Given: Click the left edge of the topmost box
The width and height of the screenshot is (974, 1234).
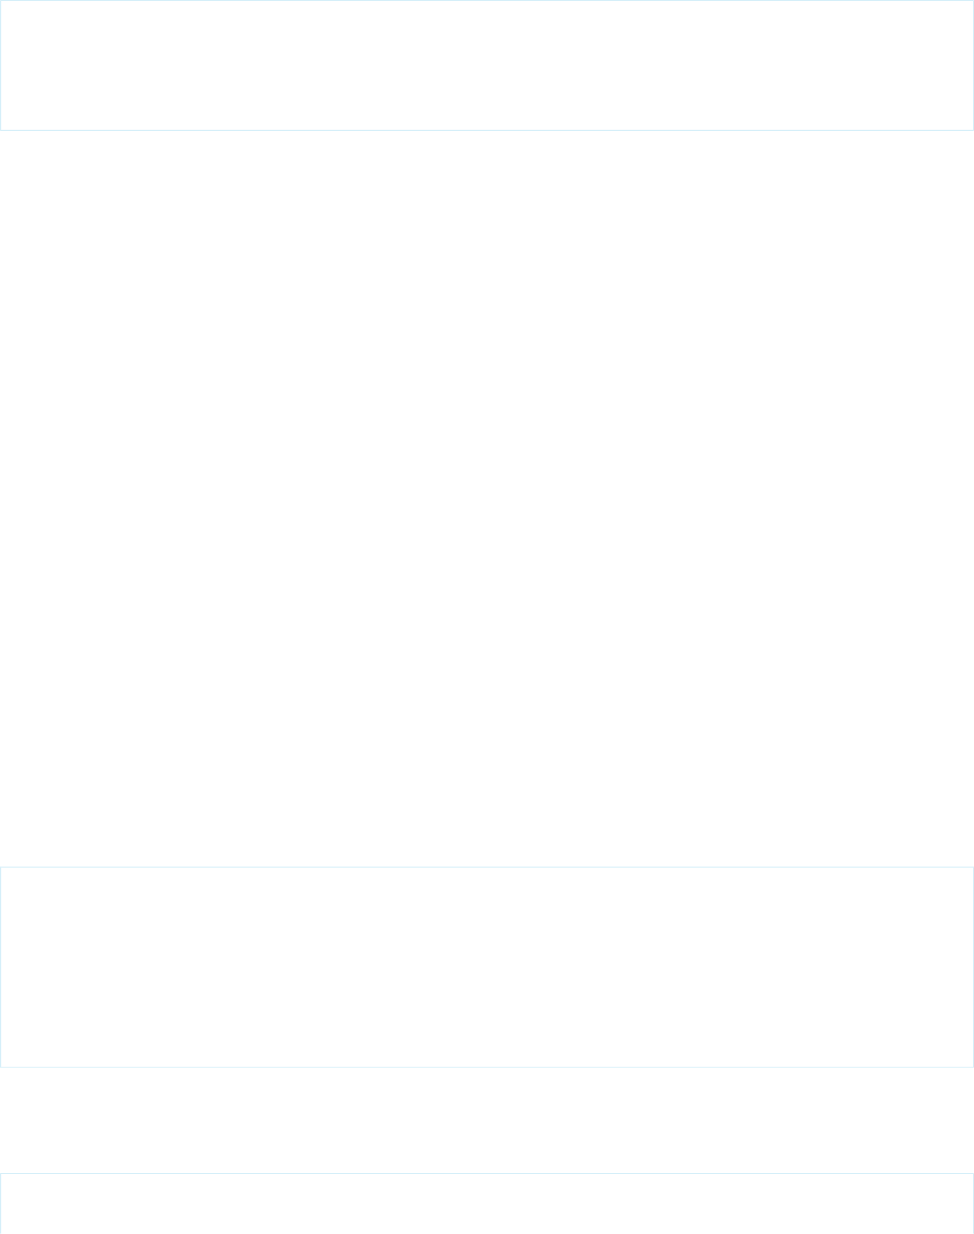Looking at the screenshot, I should pyautogui.click(x=0, y=65).
